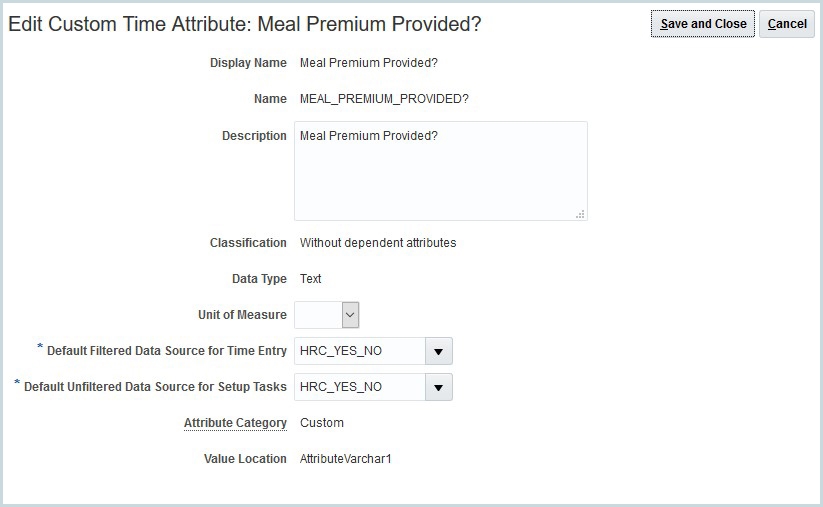Cancel editing the custom time attribute
The width and height of the screenshot is (823, 507).
(787, 24)
